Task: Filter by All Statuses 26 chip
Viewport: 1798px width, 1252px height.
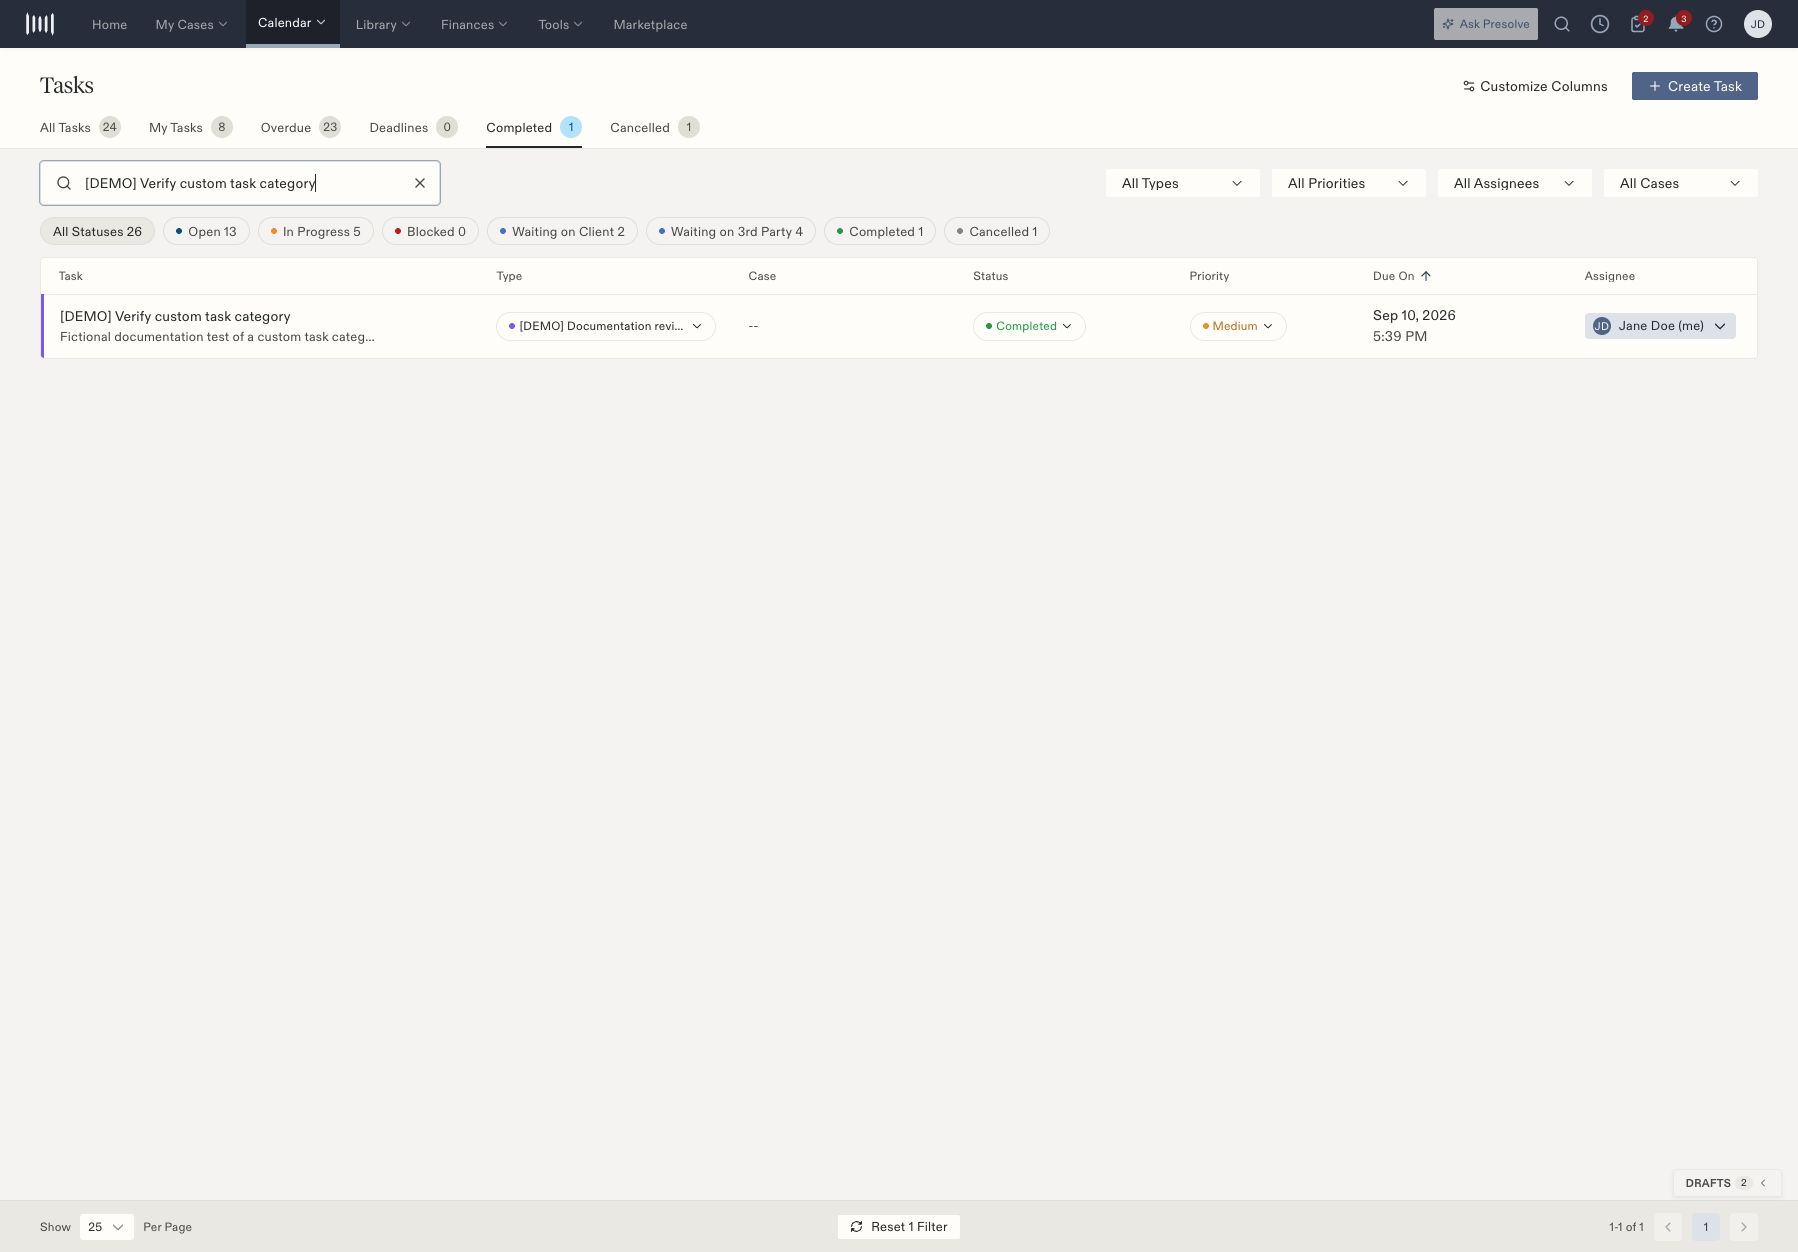Action: [97, 232]
